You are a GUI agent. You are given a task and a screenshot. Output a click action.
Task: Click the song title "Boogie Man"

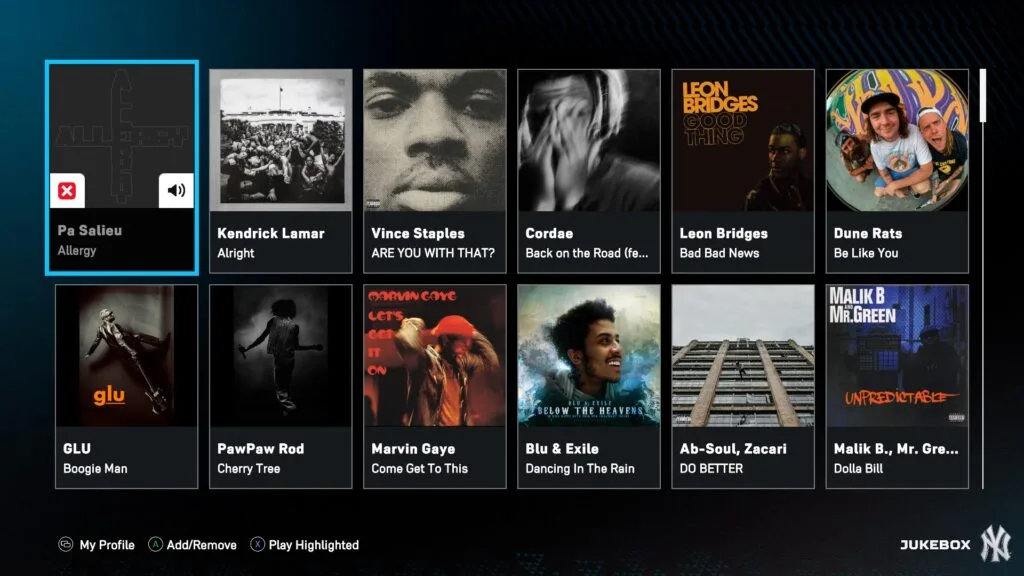pos(95,469)
